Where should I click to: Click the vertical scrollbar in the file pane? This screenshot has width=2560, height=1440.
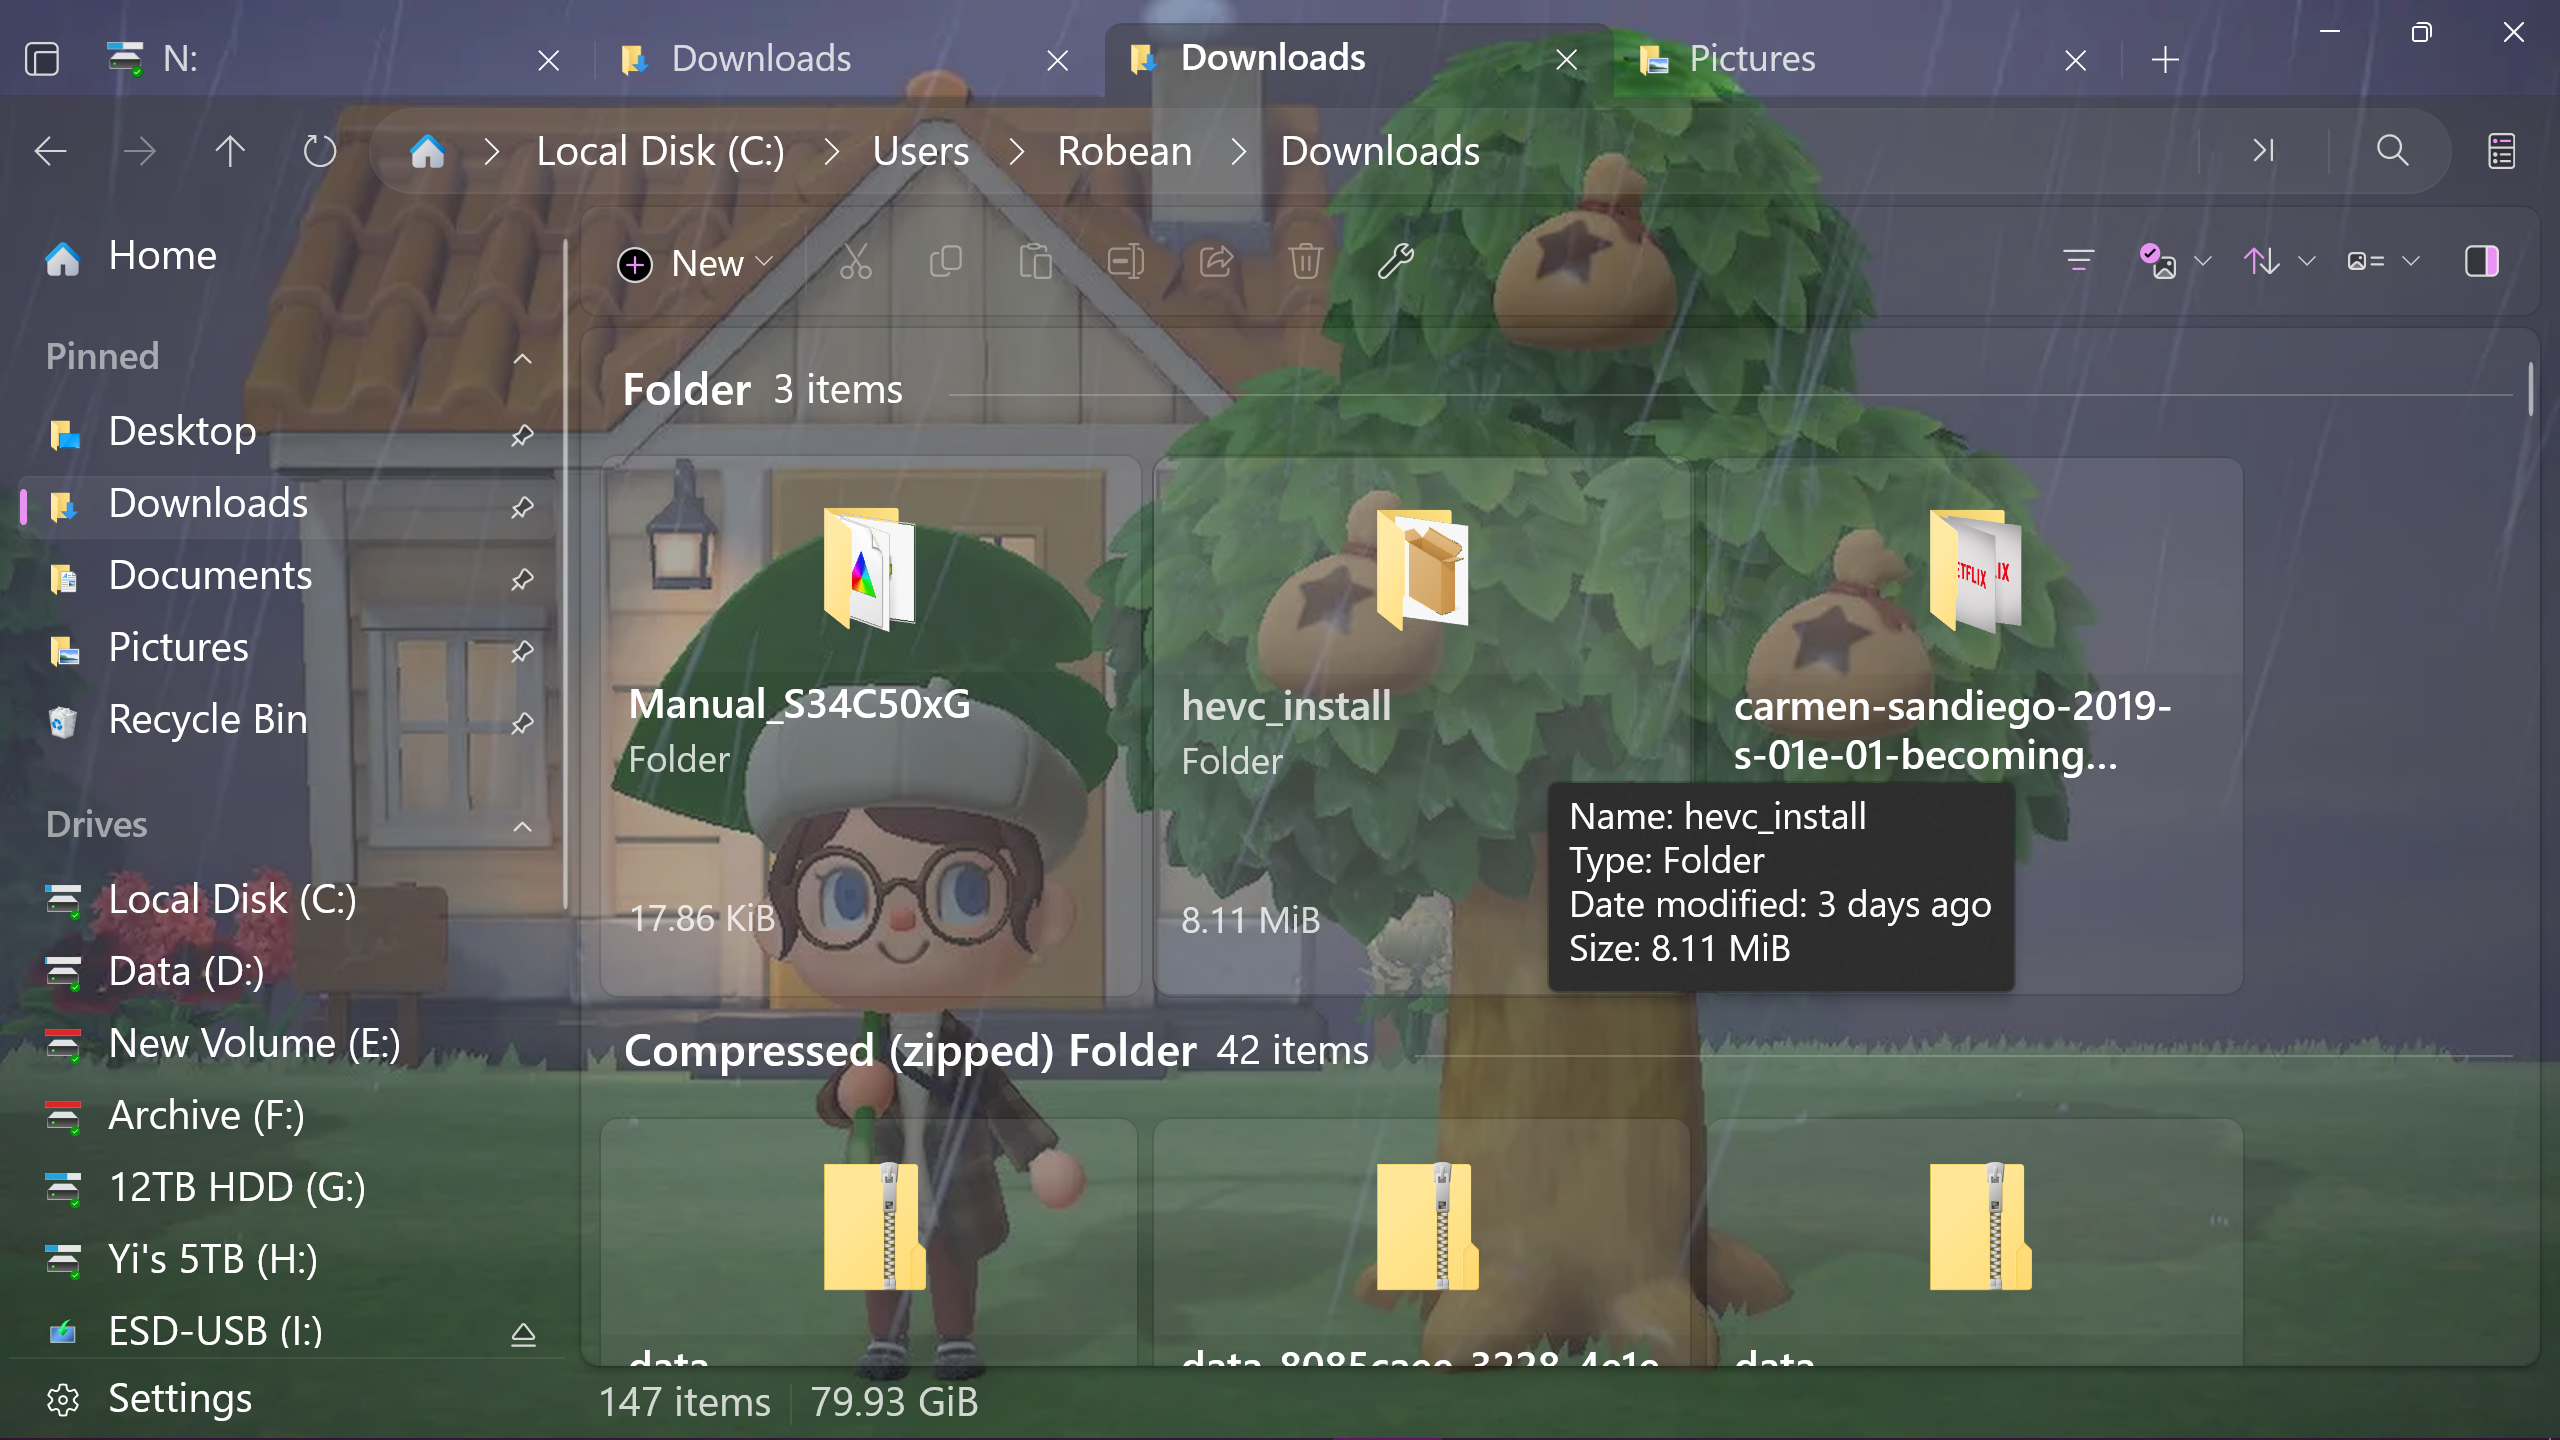click(2530, 388)
